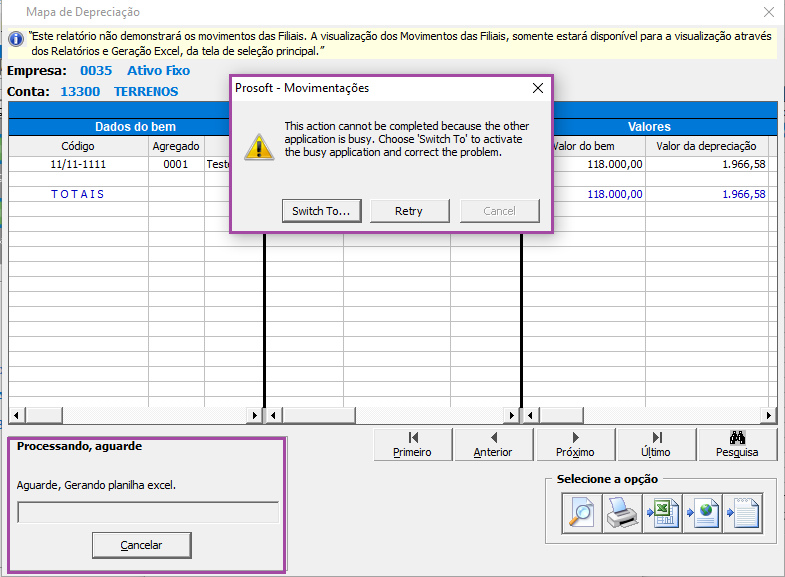
Task: Click the disabled Cancel dialog button
Action: [499, 211]
